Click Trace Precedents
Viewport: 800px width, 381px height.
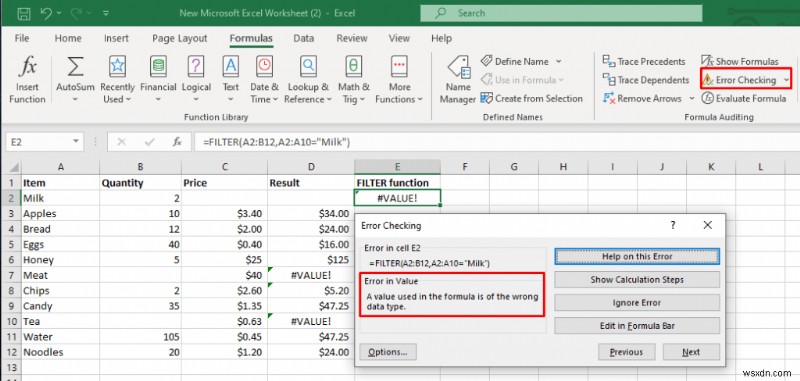pyautogui.click(x=644, y=61)
